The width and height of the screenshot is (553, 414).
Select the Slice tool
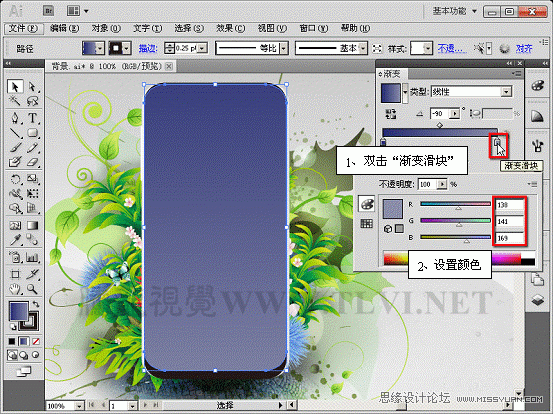[x=32, y=274]
